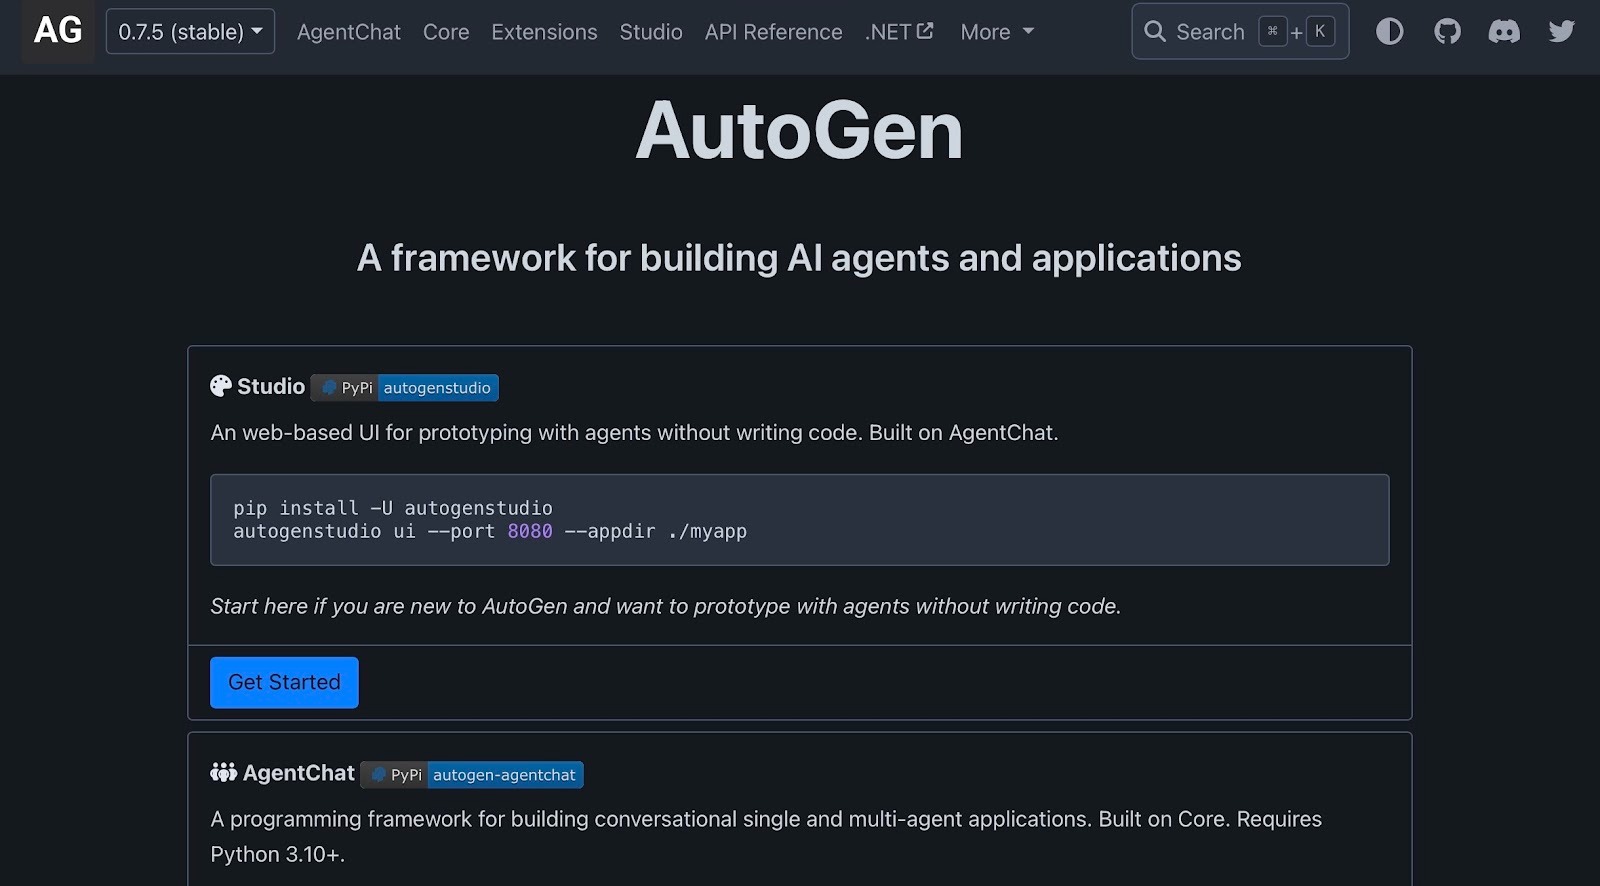Click the 'Start here if you are new' italic note

pos(666,606)
